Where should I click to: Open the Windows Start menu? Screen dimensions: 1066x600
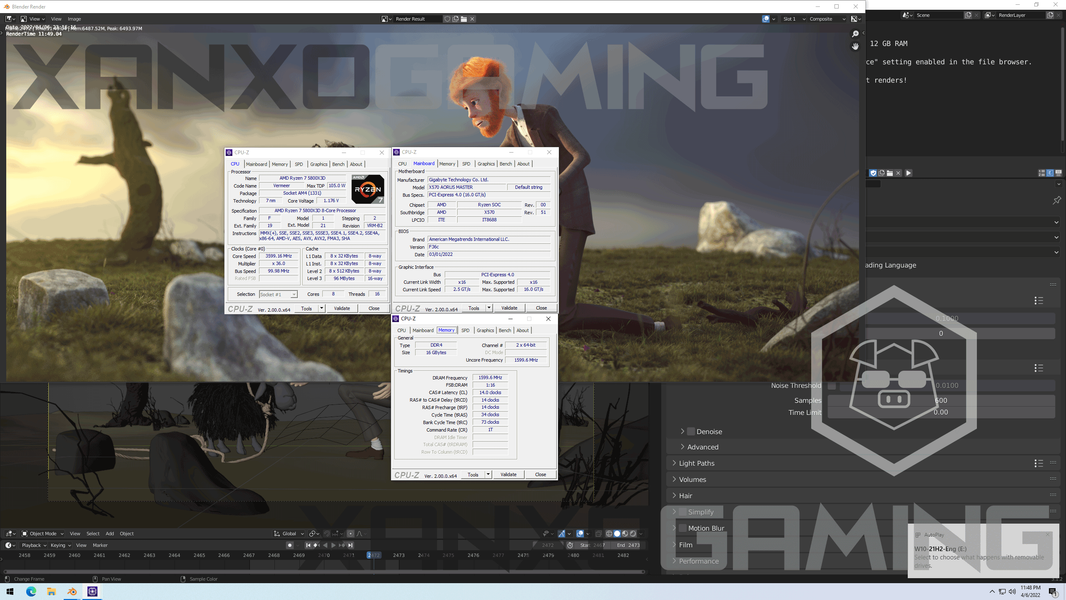coord(10,591)
